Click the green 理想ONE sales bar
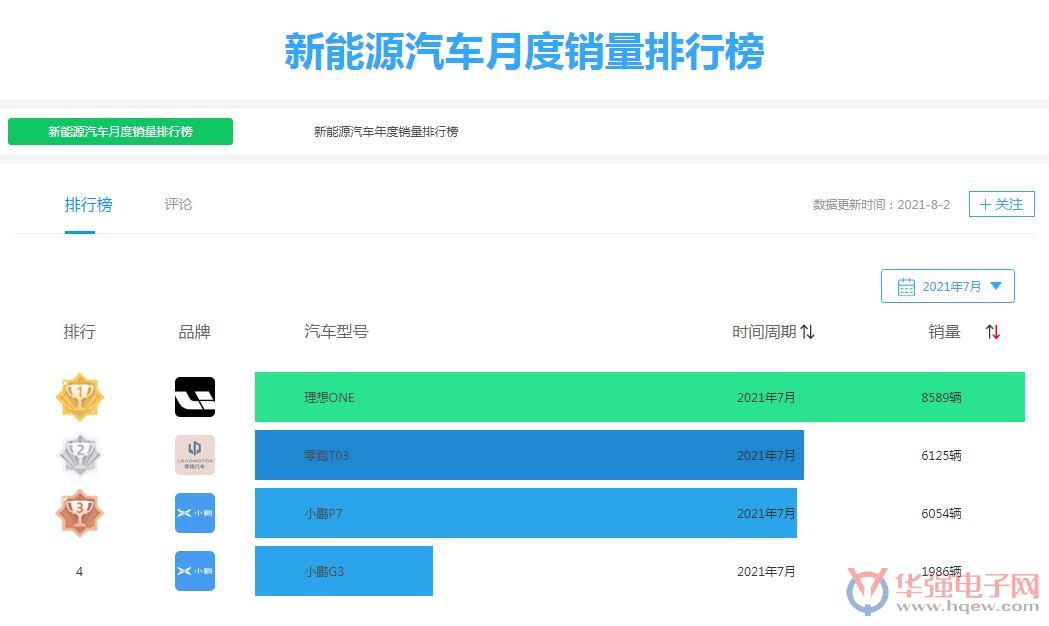The width and height of the screenshot is (1049, 626). click(640, 397)
